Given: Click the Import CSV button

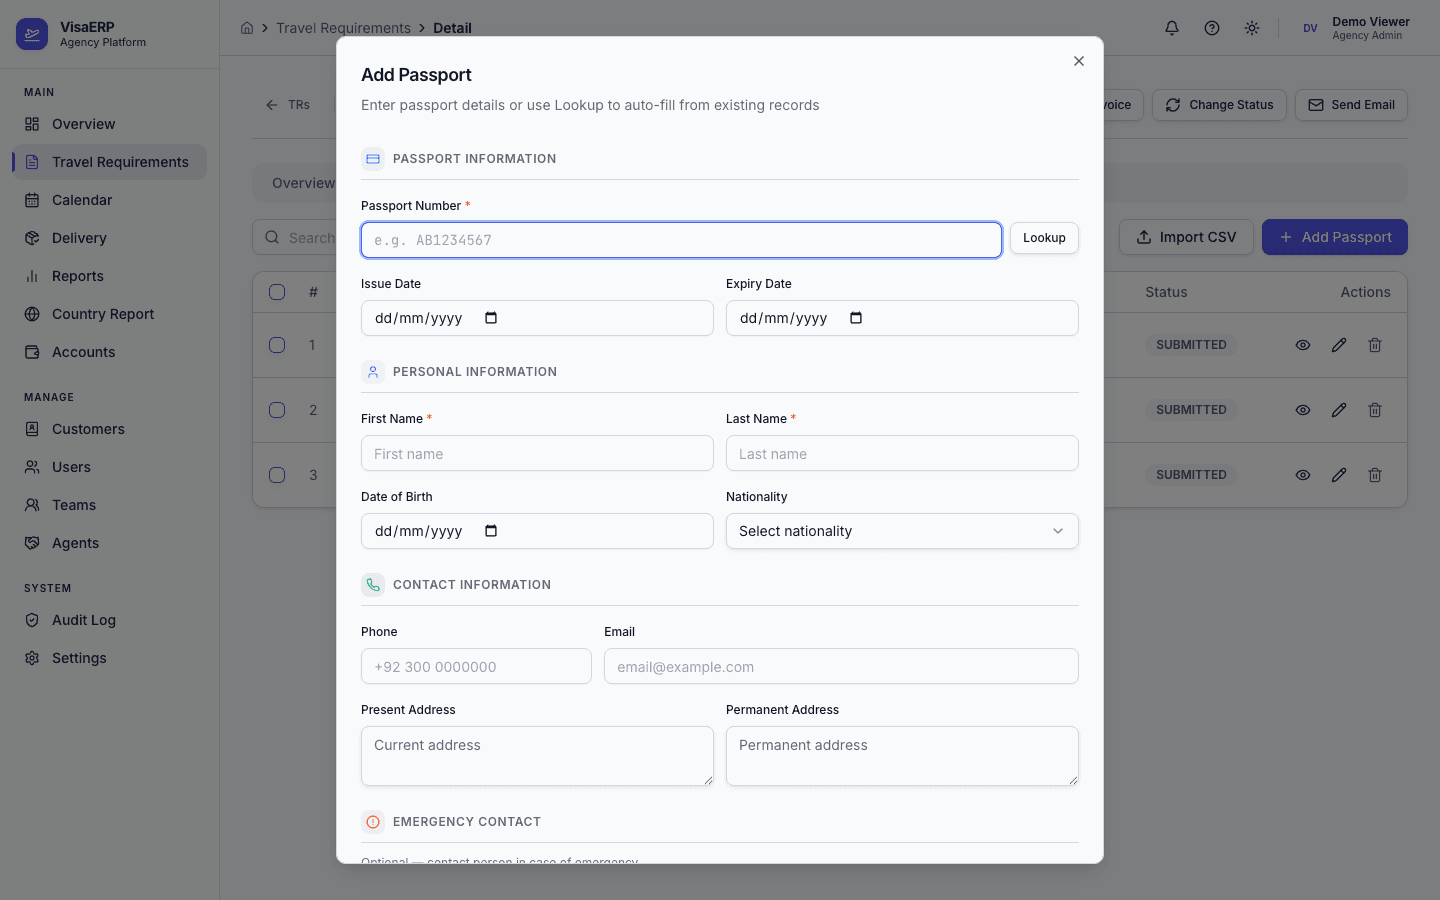Looking at the screenshot, I should coord(1186,237).
